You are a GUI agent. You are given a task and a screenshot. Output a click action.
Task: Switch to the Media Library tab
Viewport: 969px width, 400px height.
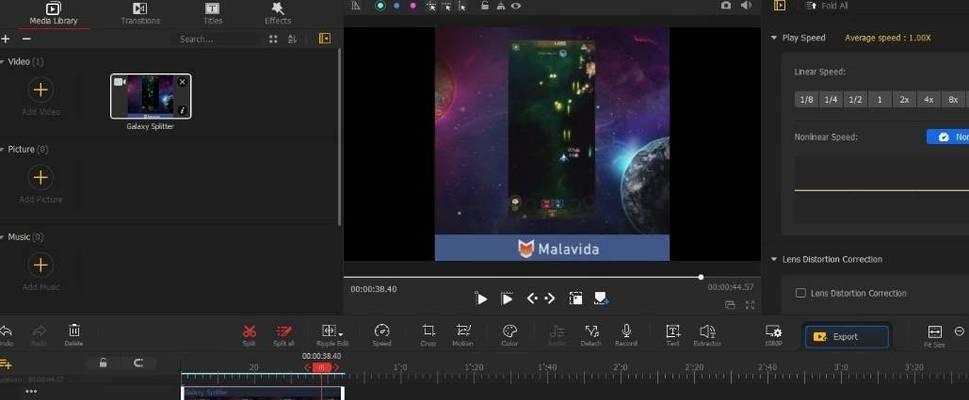coord(53,14)
